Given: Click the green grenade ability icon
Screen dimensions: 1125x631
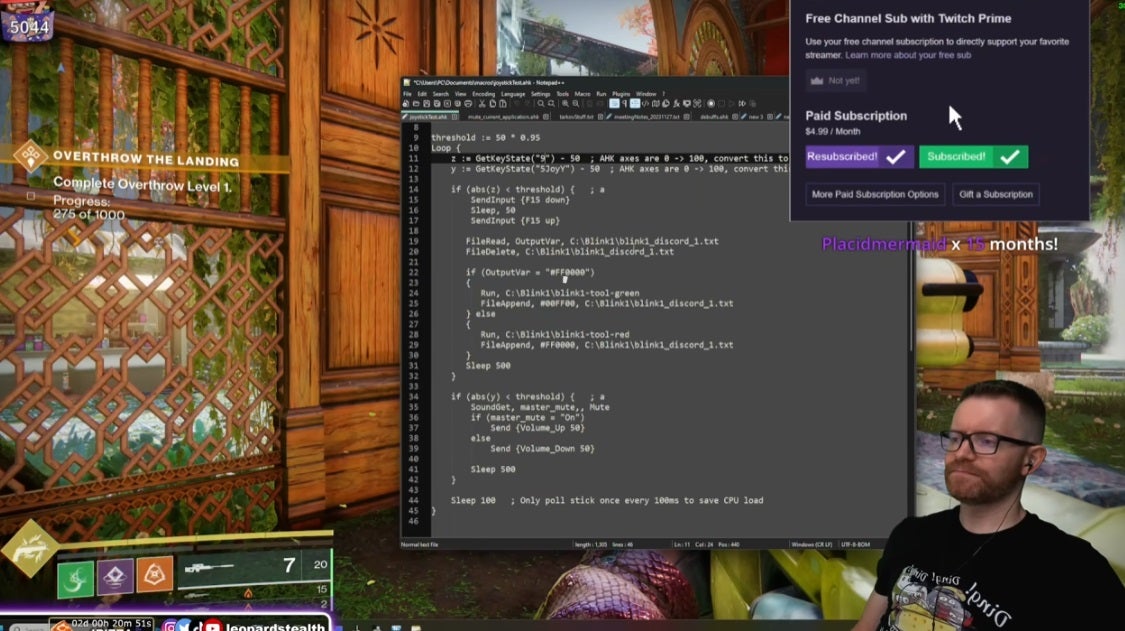Looking at the screenshot, I should (75, 578).
